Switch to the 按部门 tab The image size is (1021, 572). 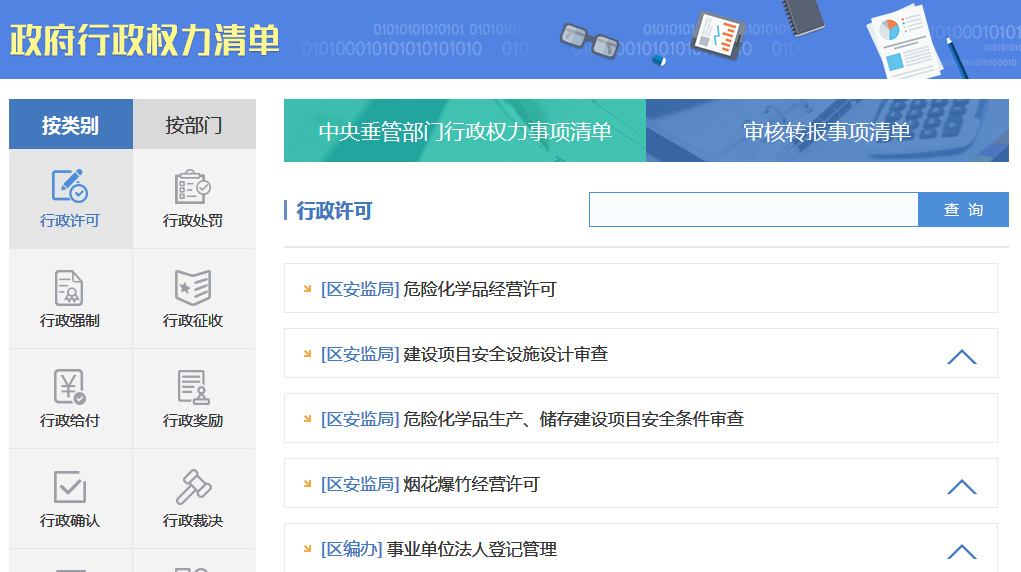tap(194, 124)
